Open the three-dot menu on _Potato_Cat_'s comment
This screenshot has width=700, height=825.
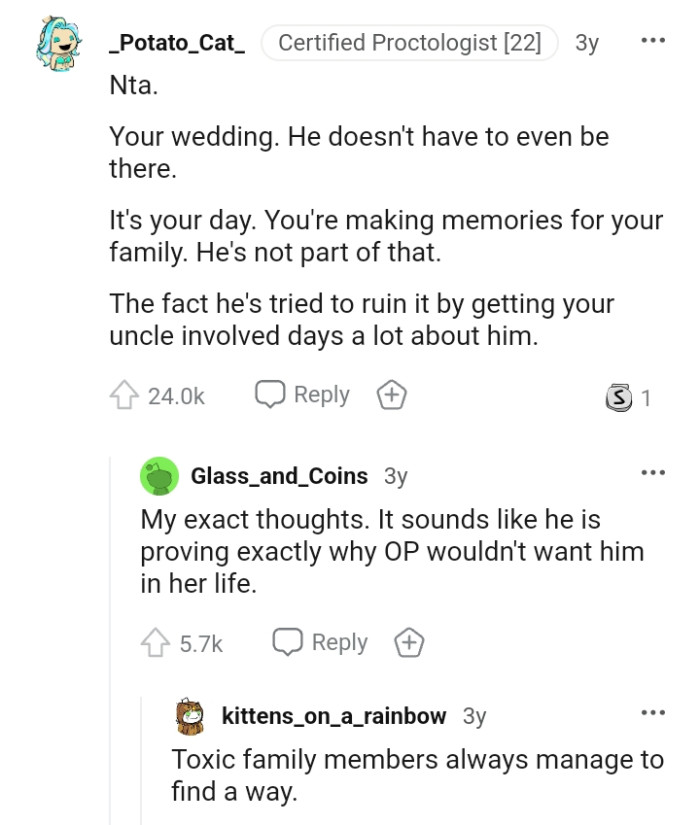click(x=653, y=40)
